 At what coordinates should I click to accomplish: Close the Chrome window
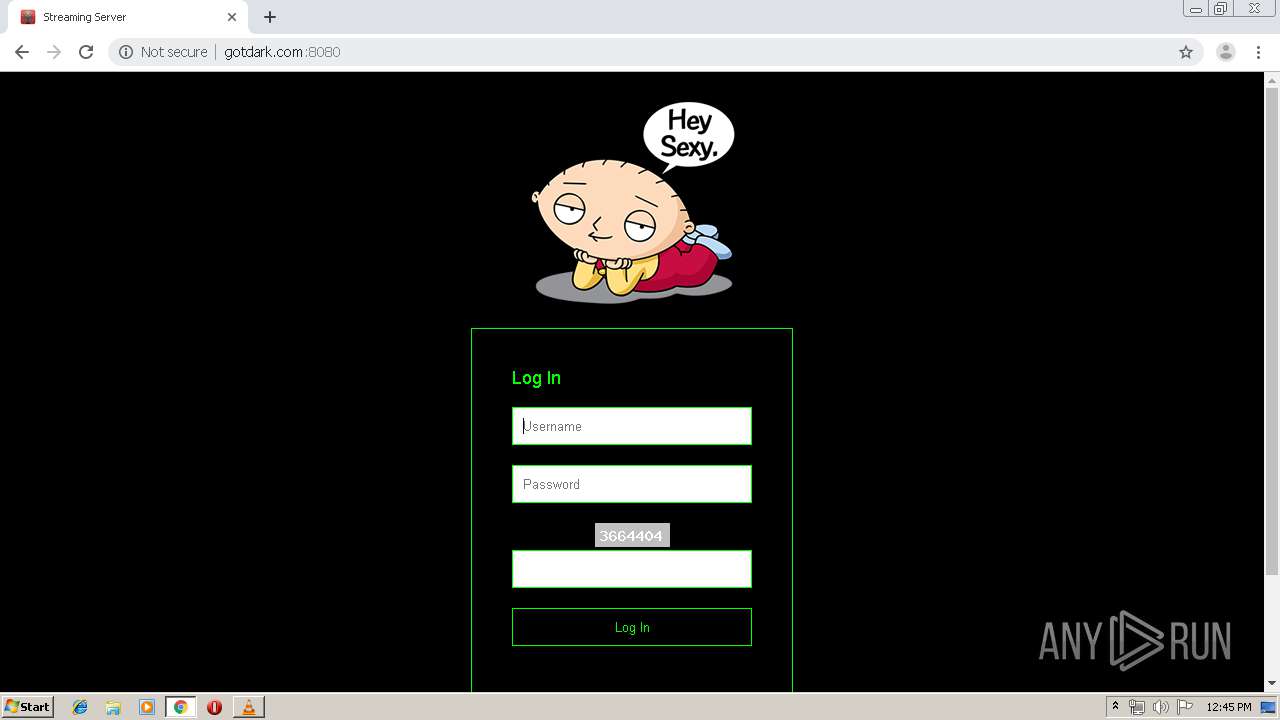click(1255, 9)
